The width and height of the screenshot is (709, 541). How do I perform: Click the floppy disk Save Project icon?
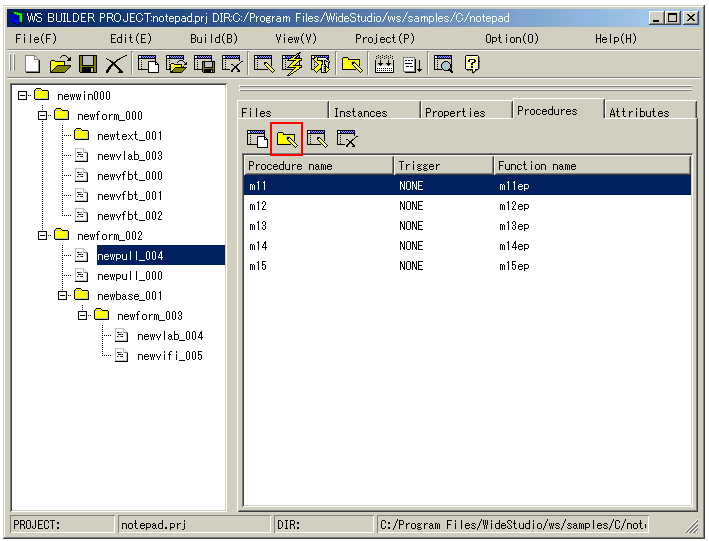[x=88, y=64]
